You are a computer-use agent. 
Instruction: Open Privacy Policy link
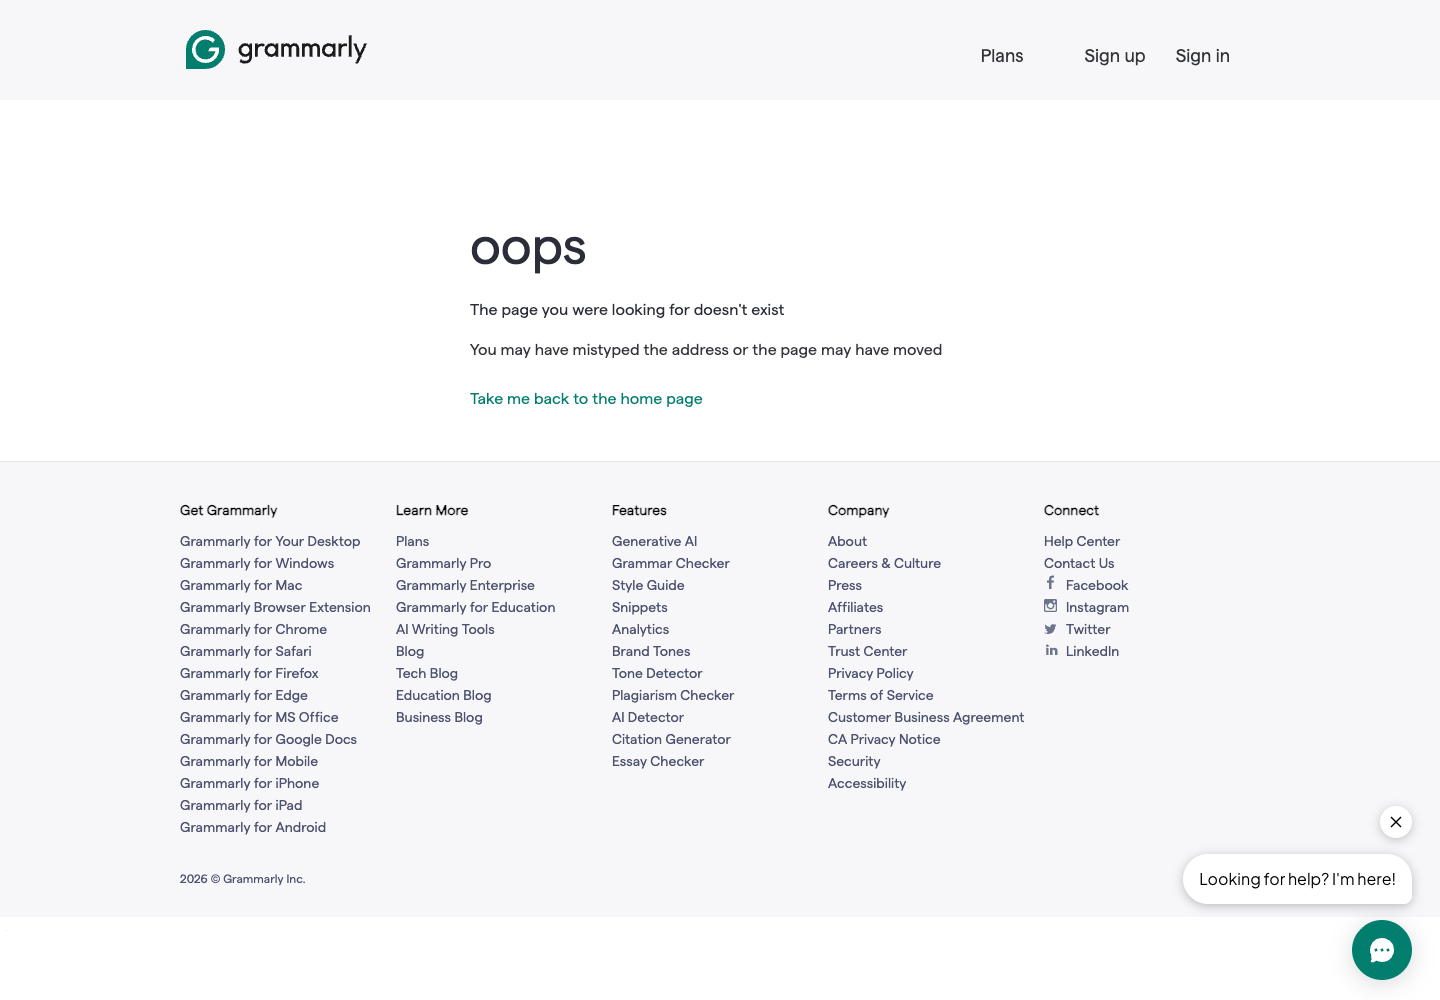tap(871, 673)
